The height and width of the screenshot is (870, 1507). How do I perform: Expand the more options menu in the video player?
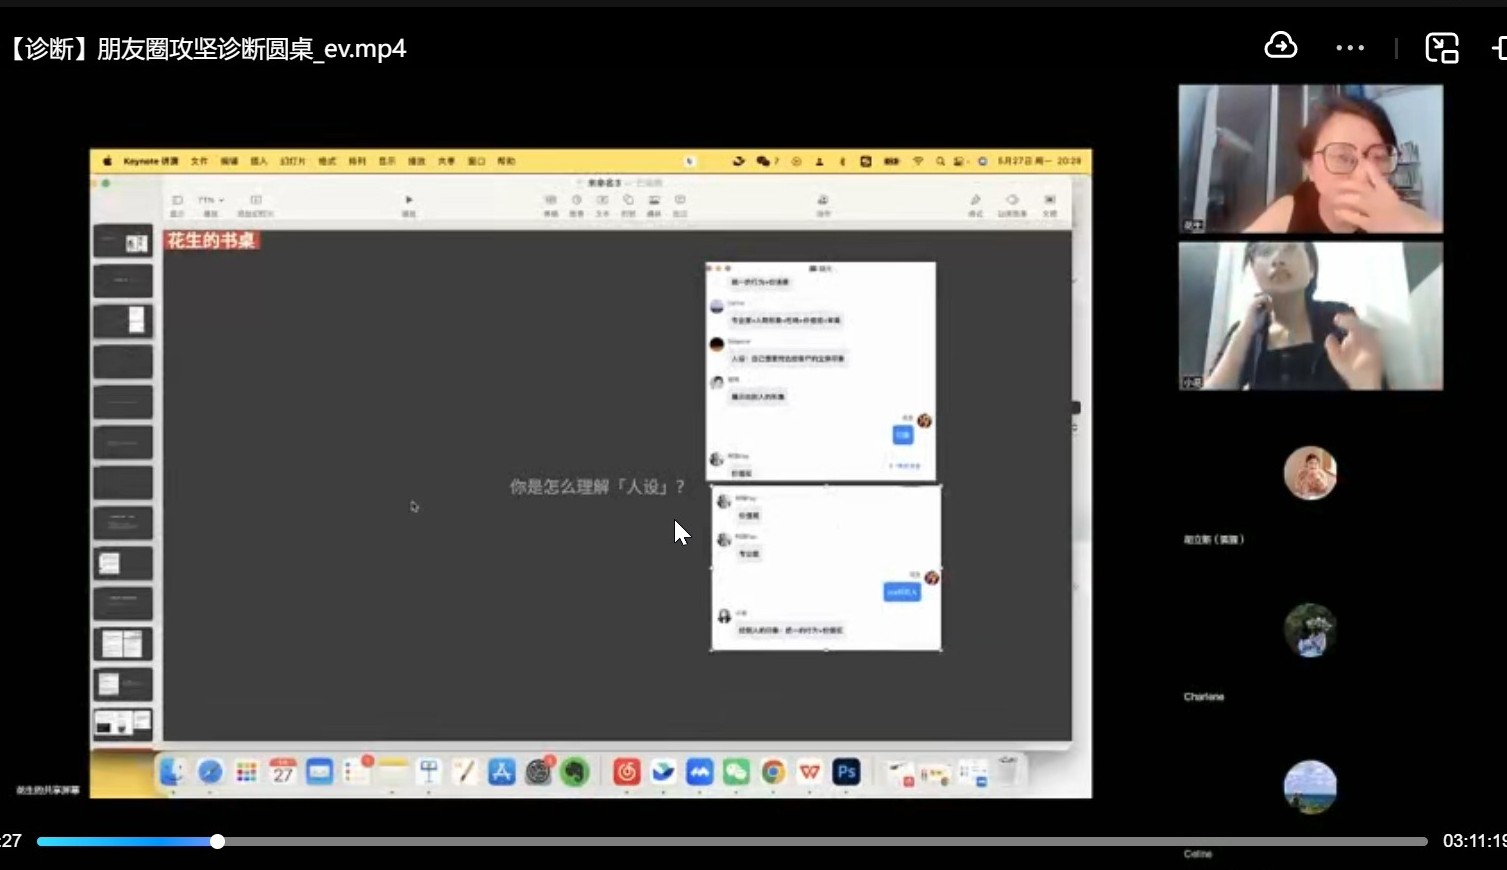[x=1350, y=46]
